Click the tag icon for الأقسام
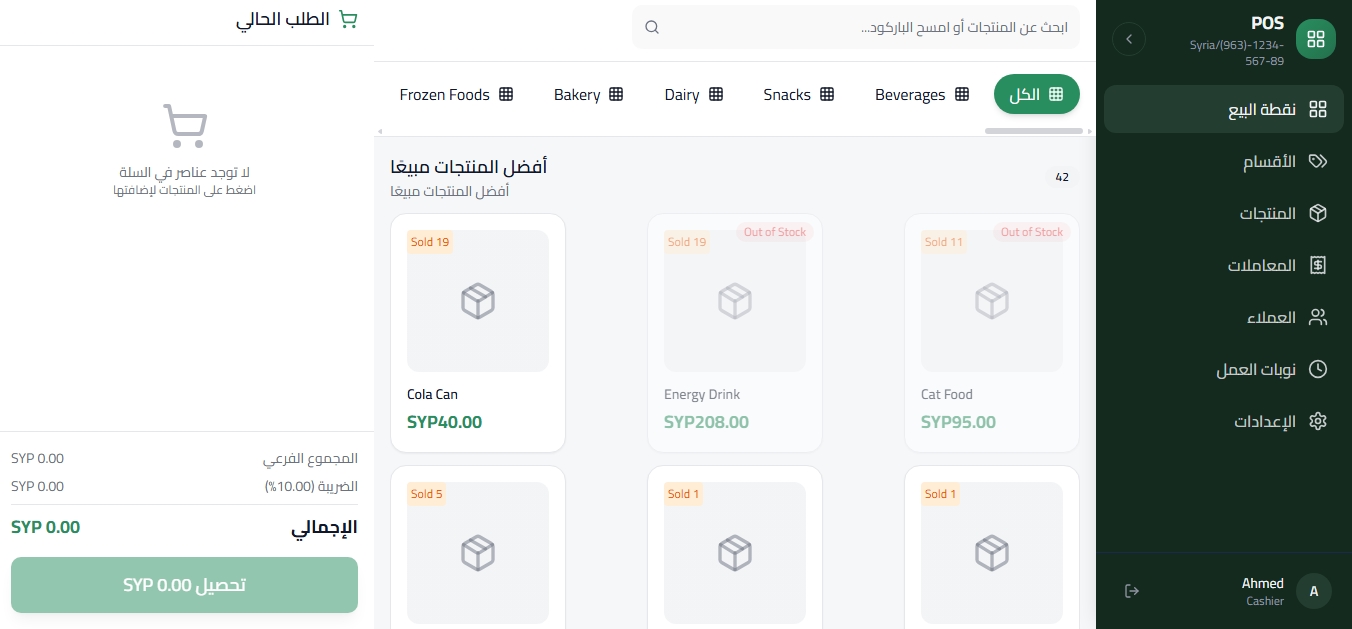This screenshot has height=629, width=1352. point(1318,161)
